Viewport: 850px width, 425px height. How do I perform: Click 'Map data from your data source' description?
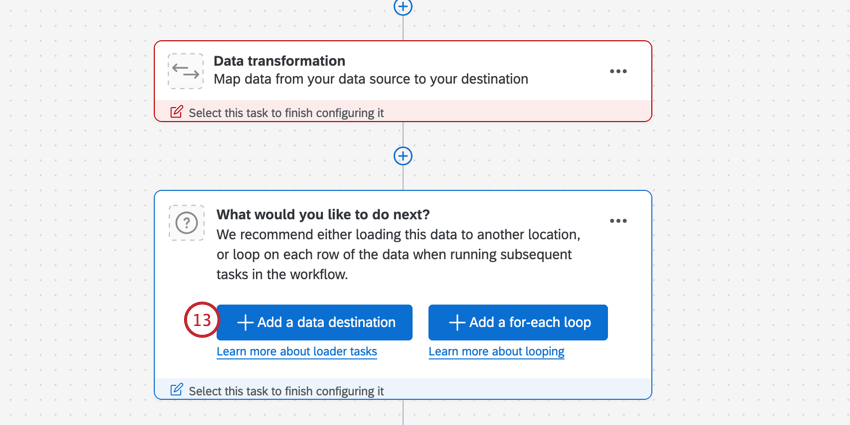(x=370, y=79)
